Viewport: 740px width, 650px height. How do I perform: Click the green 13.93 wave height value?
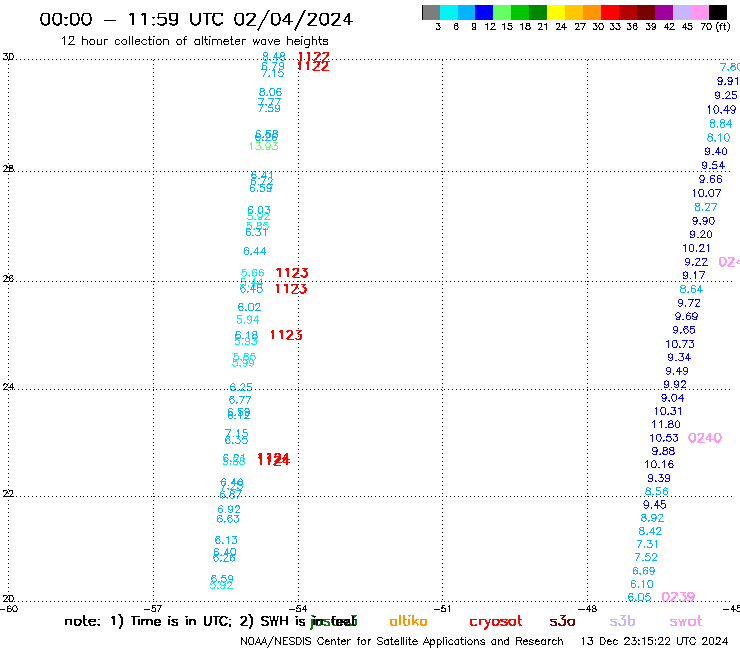coord(263,146)
